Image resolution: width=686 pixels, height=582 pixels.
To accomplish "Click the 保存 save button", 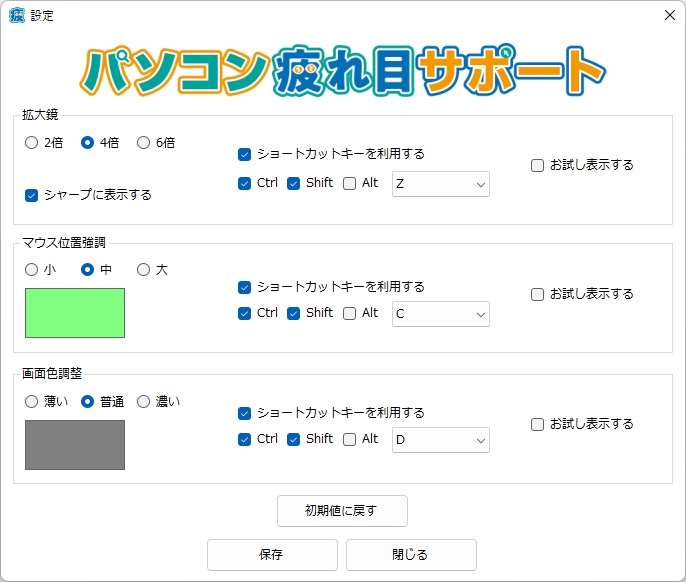I will click(272, 554).
